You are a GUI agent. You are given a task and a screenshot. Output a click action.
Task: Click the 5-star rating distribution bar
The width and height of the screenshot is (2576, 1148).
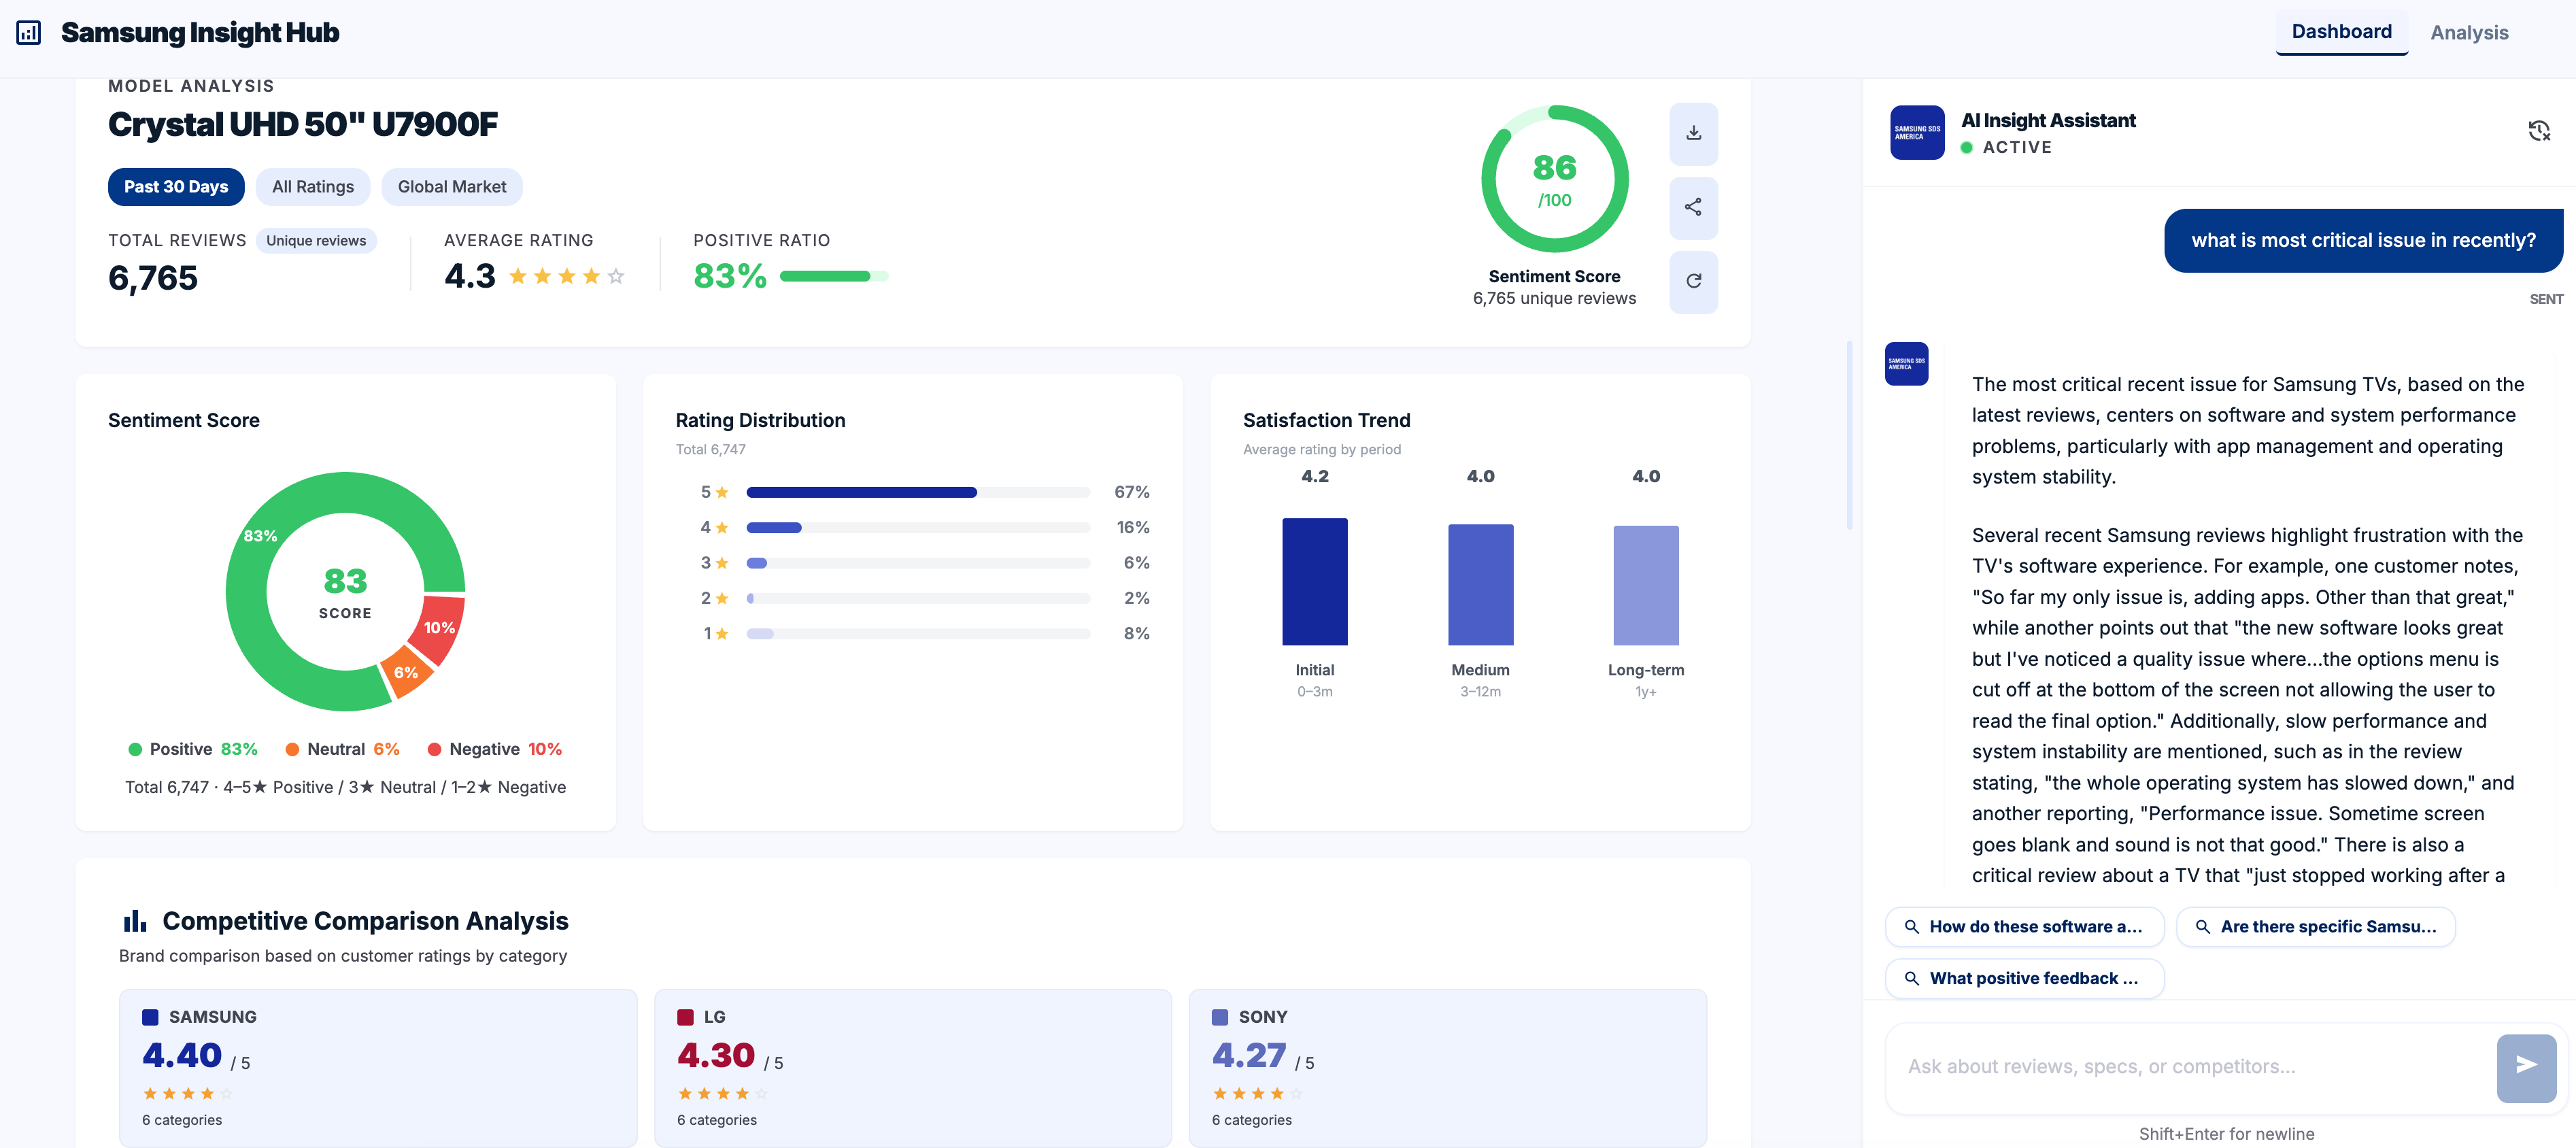pyautogui.click(x=917, y=492)
